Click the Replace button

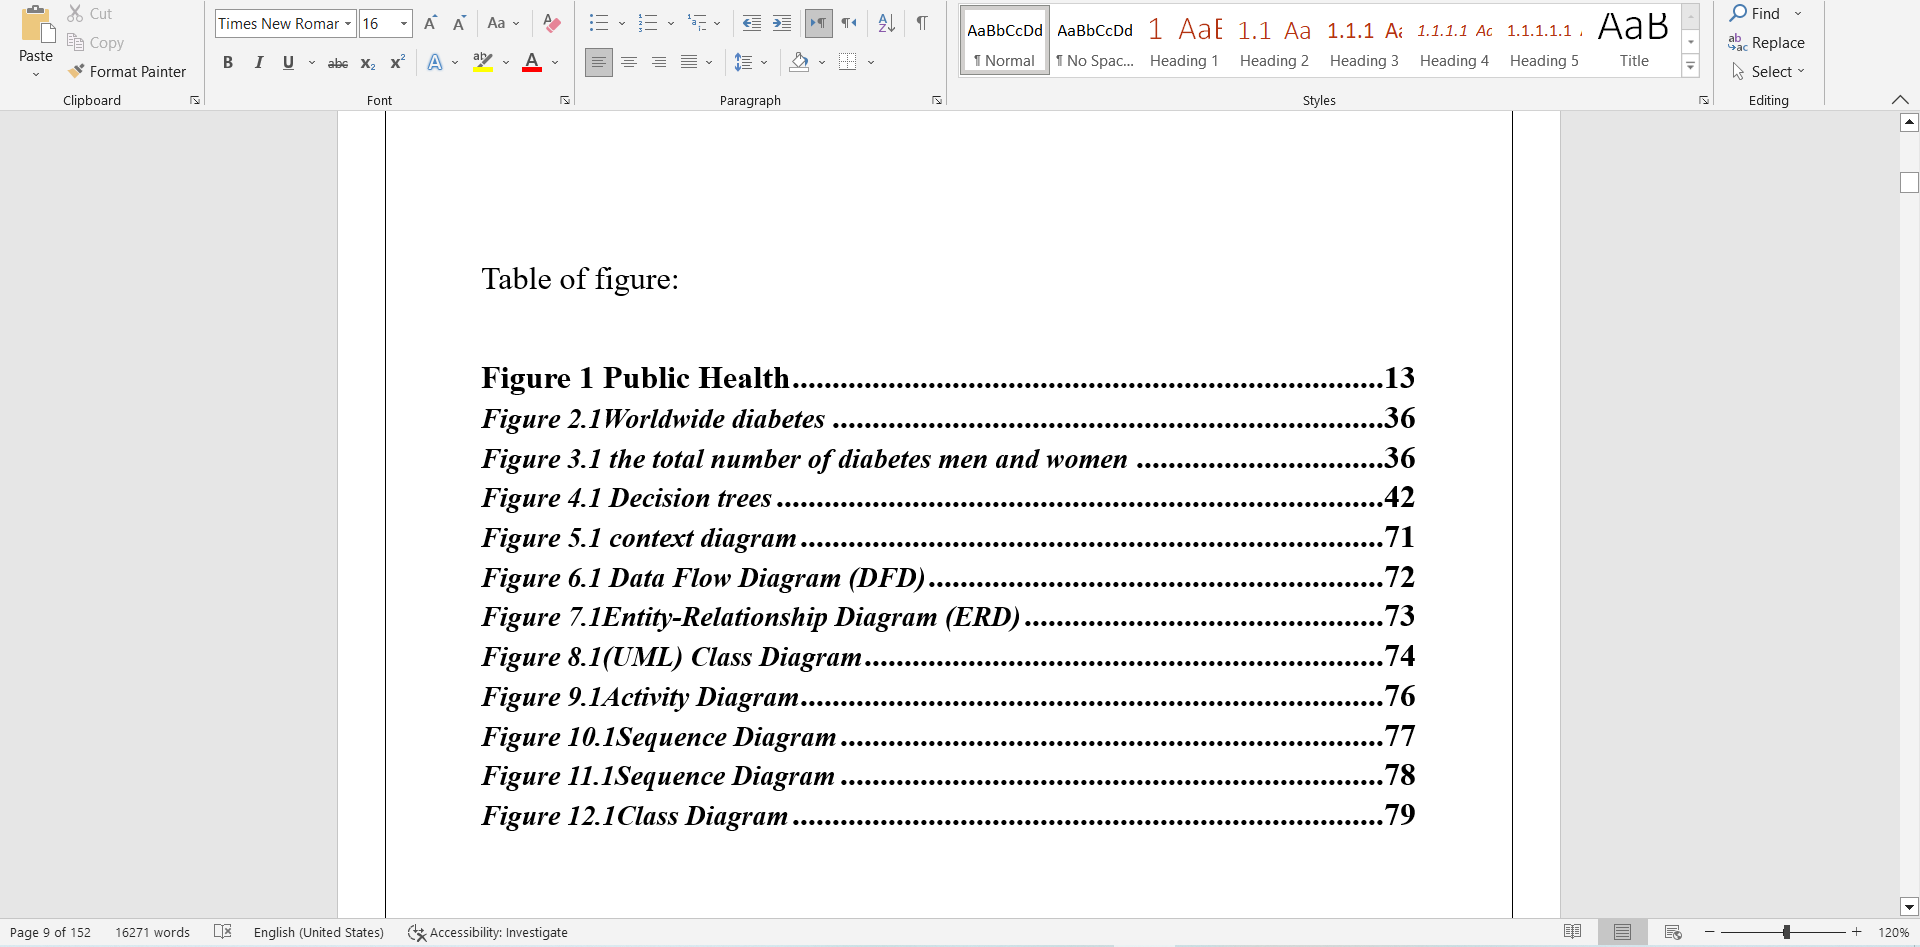1767,43
